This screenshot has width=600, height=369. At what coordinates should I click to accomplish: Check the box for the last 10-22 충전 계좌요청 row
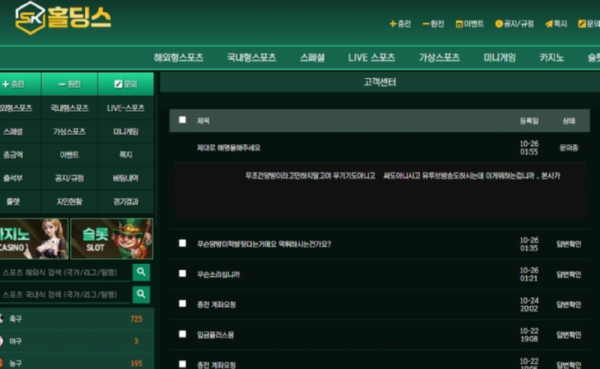click(183, 364)
